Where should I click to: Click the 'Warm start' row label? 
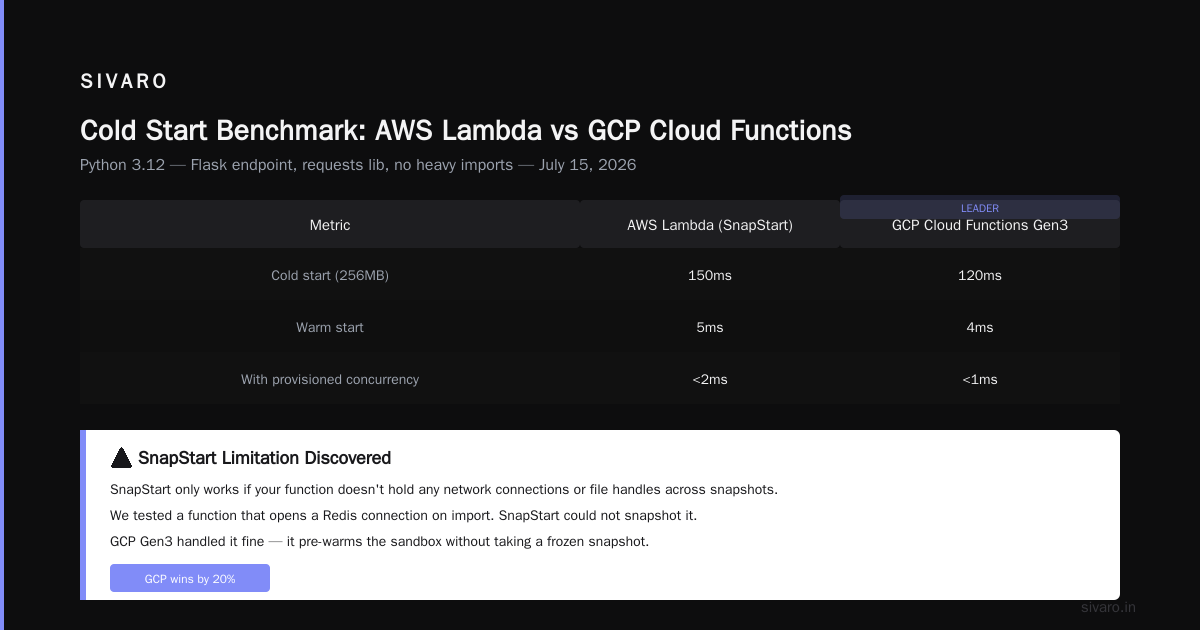tap(330, 327)
